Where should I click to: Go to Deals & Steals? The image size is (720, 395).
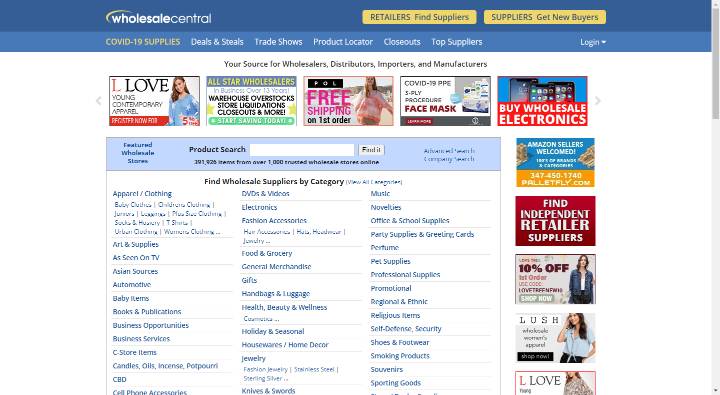tap(217, 42)
